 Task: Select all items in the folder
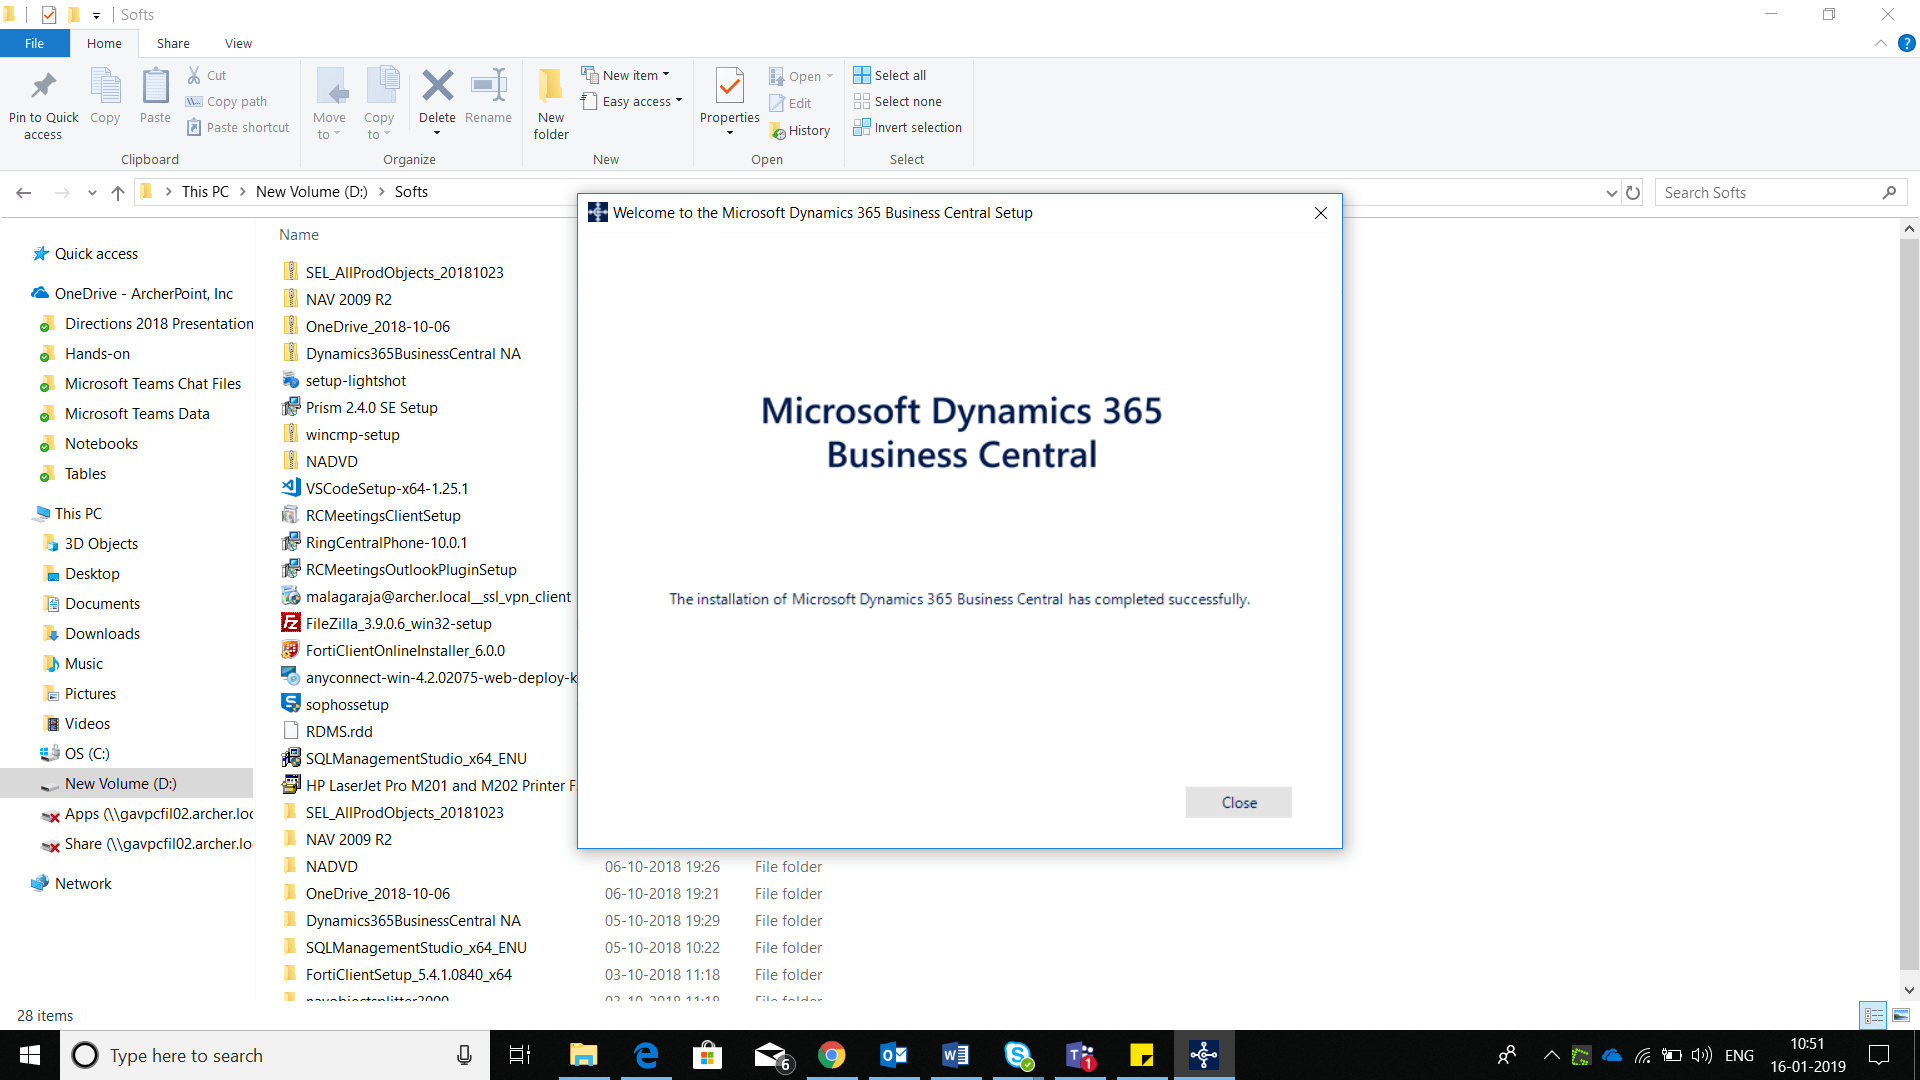(x=890, y=74)
